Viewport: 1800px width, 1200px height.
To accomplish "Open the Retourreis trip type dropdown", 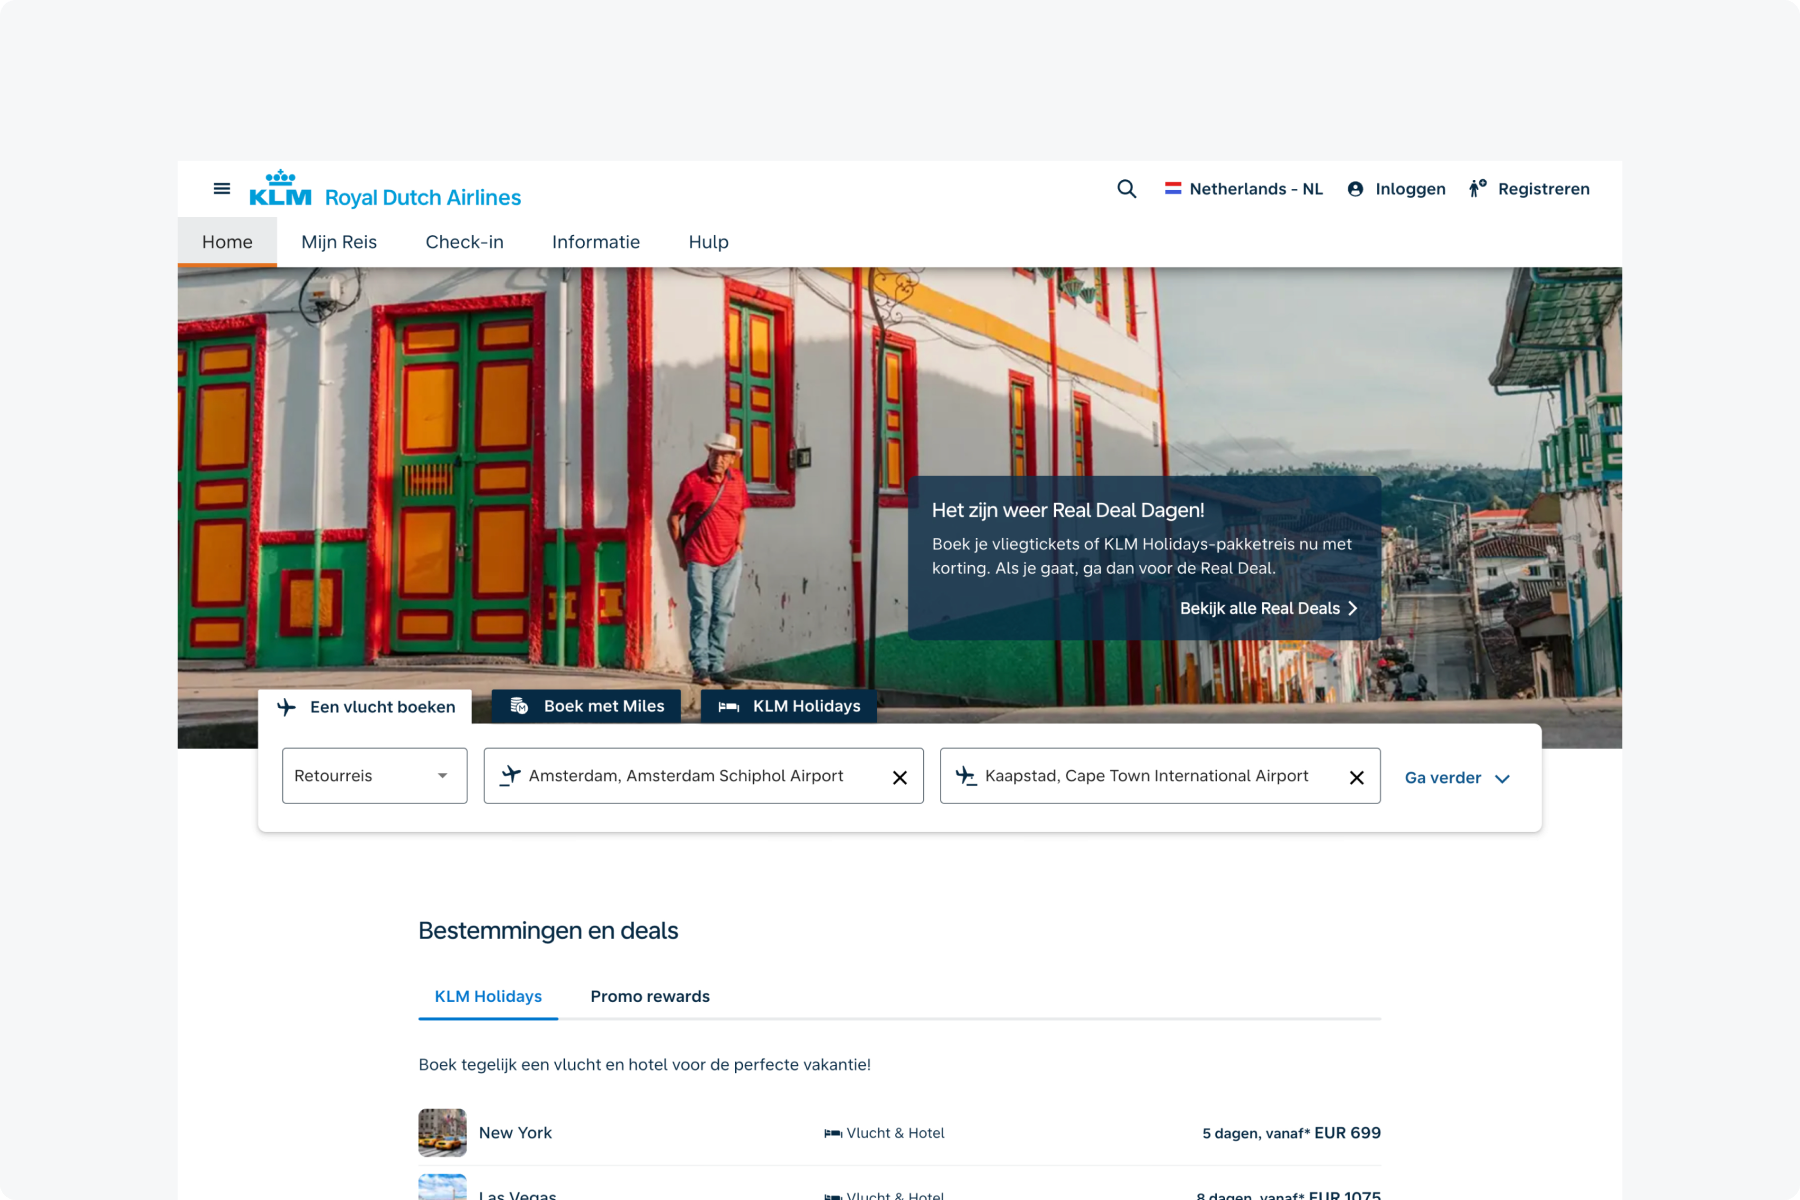I will pos(374,776).
